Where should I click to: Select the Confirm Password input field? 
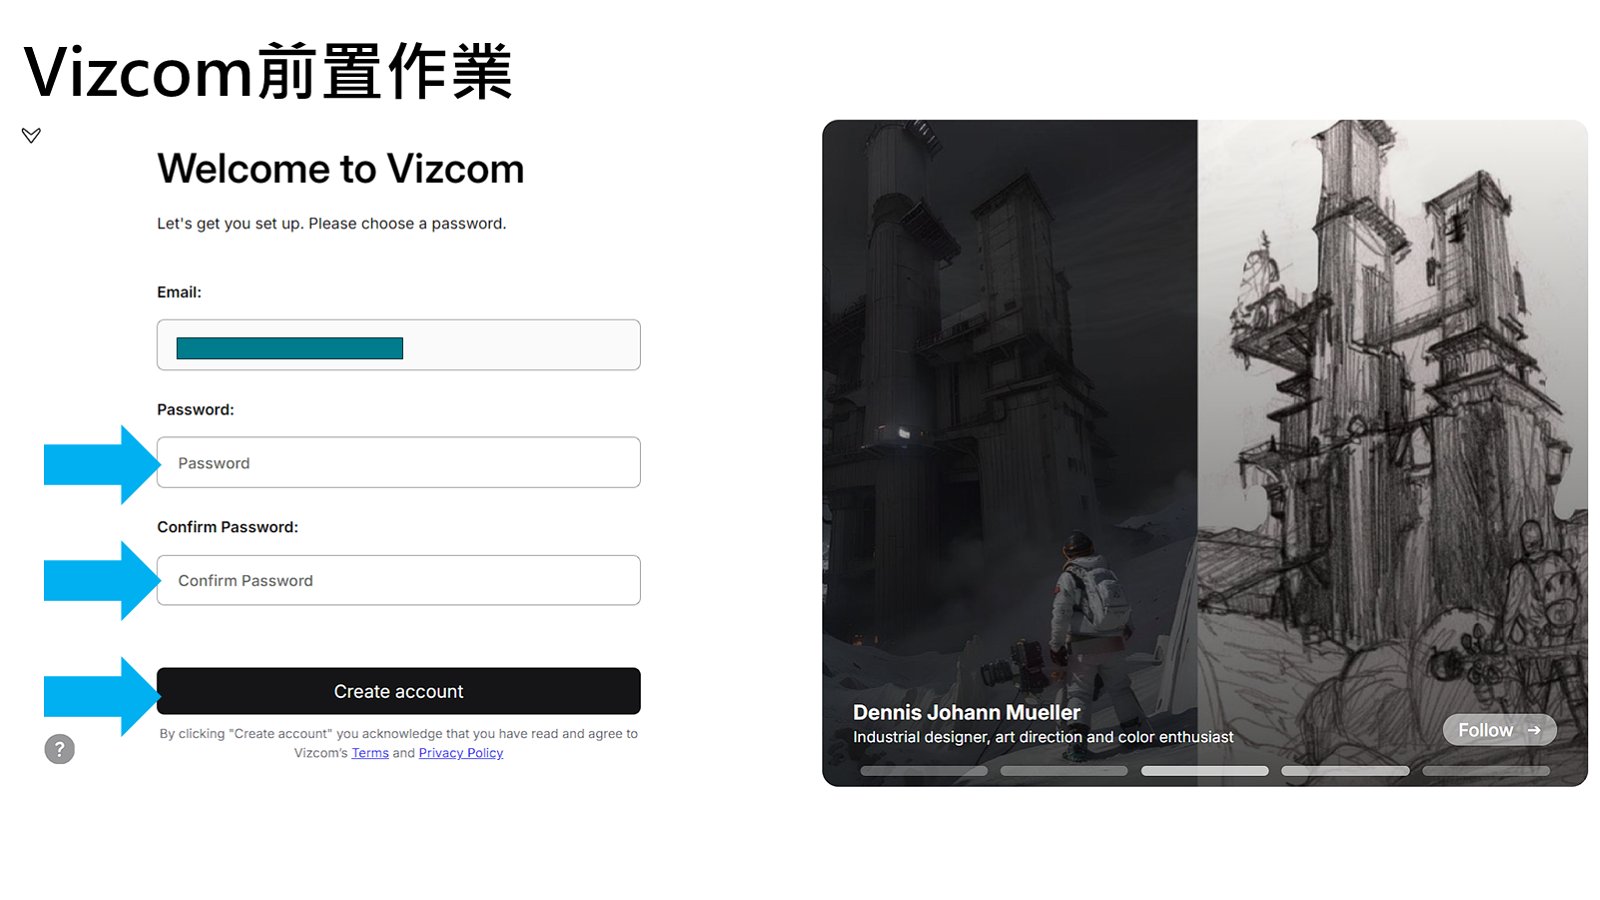coord(398,580)
